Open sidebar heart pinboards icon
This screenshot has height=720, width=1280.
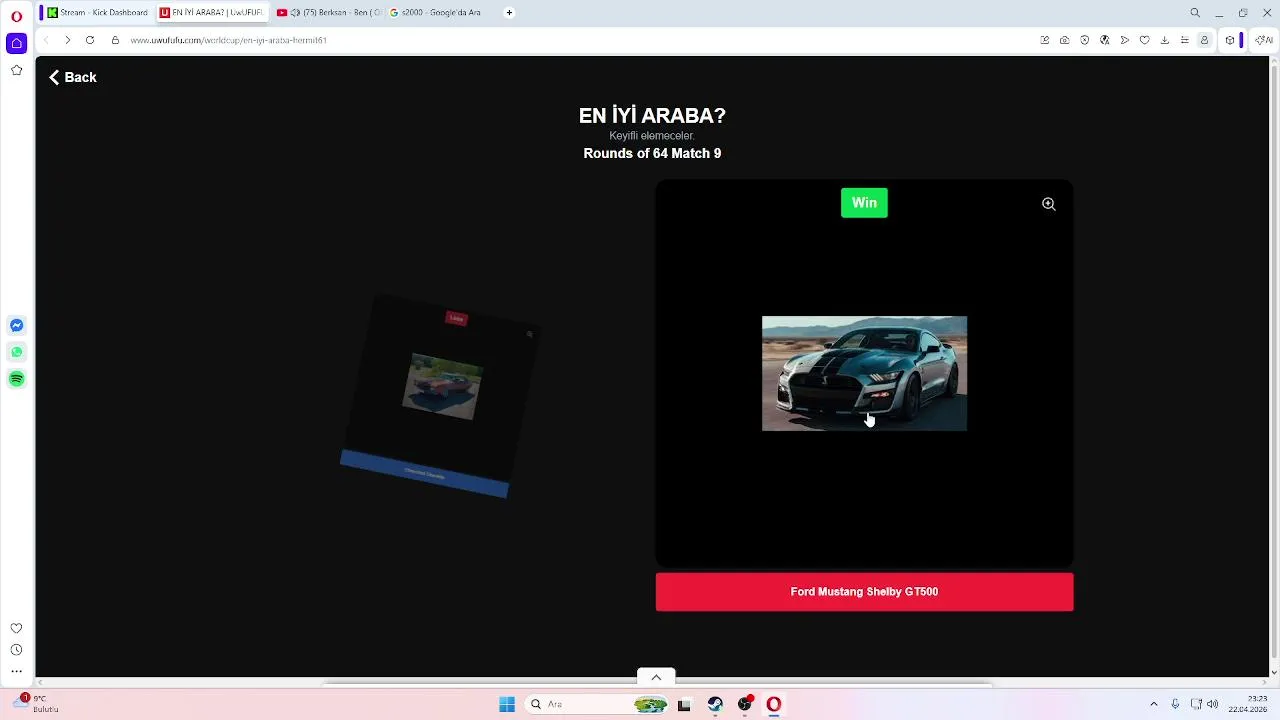click(x=16, y=628)
